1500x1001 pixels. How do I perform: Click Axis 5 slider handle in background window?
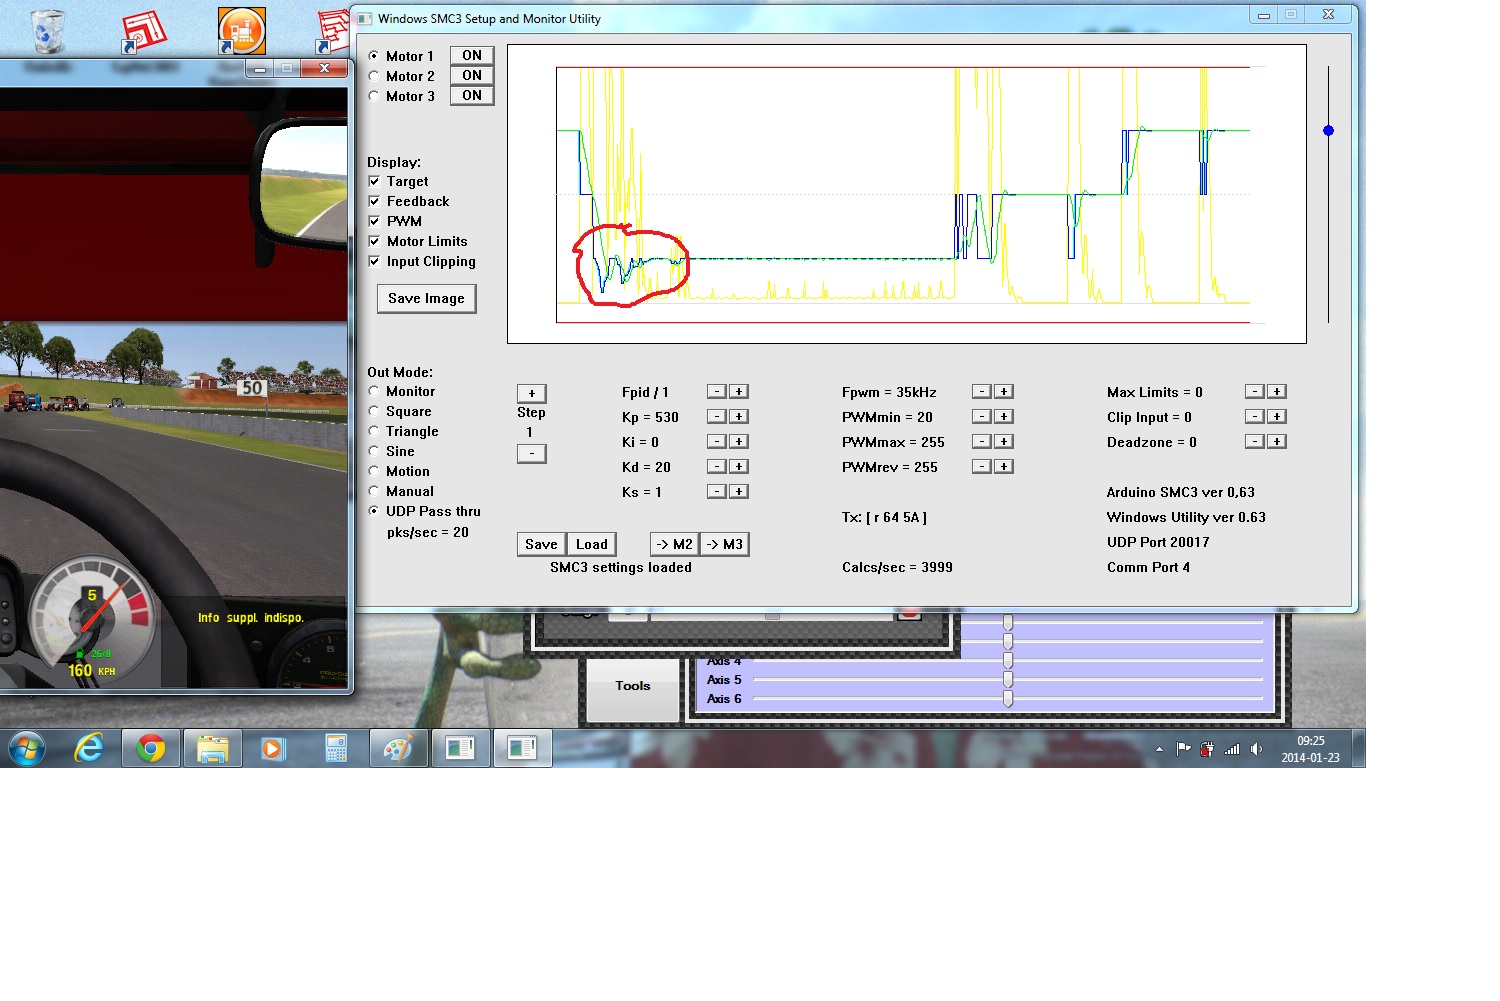[1008, 680]
